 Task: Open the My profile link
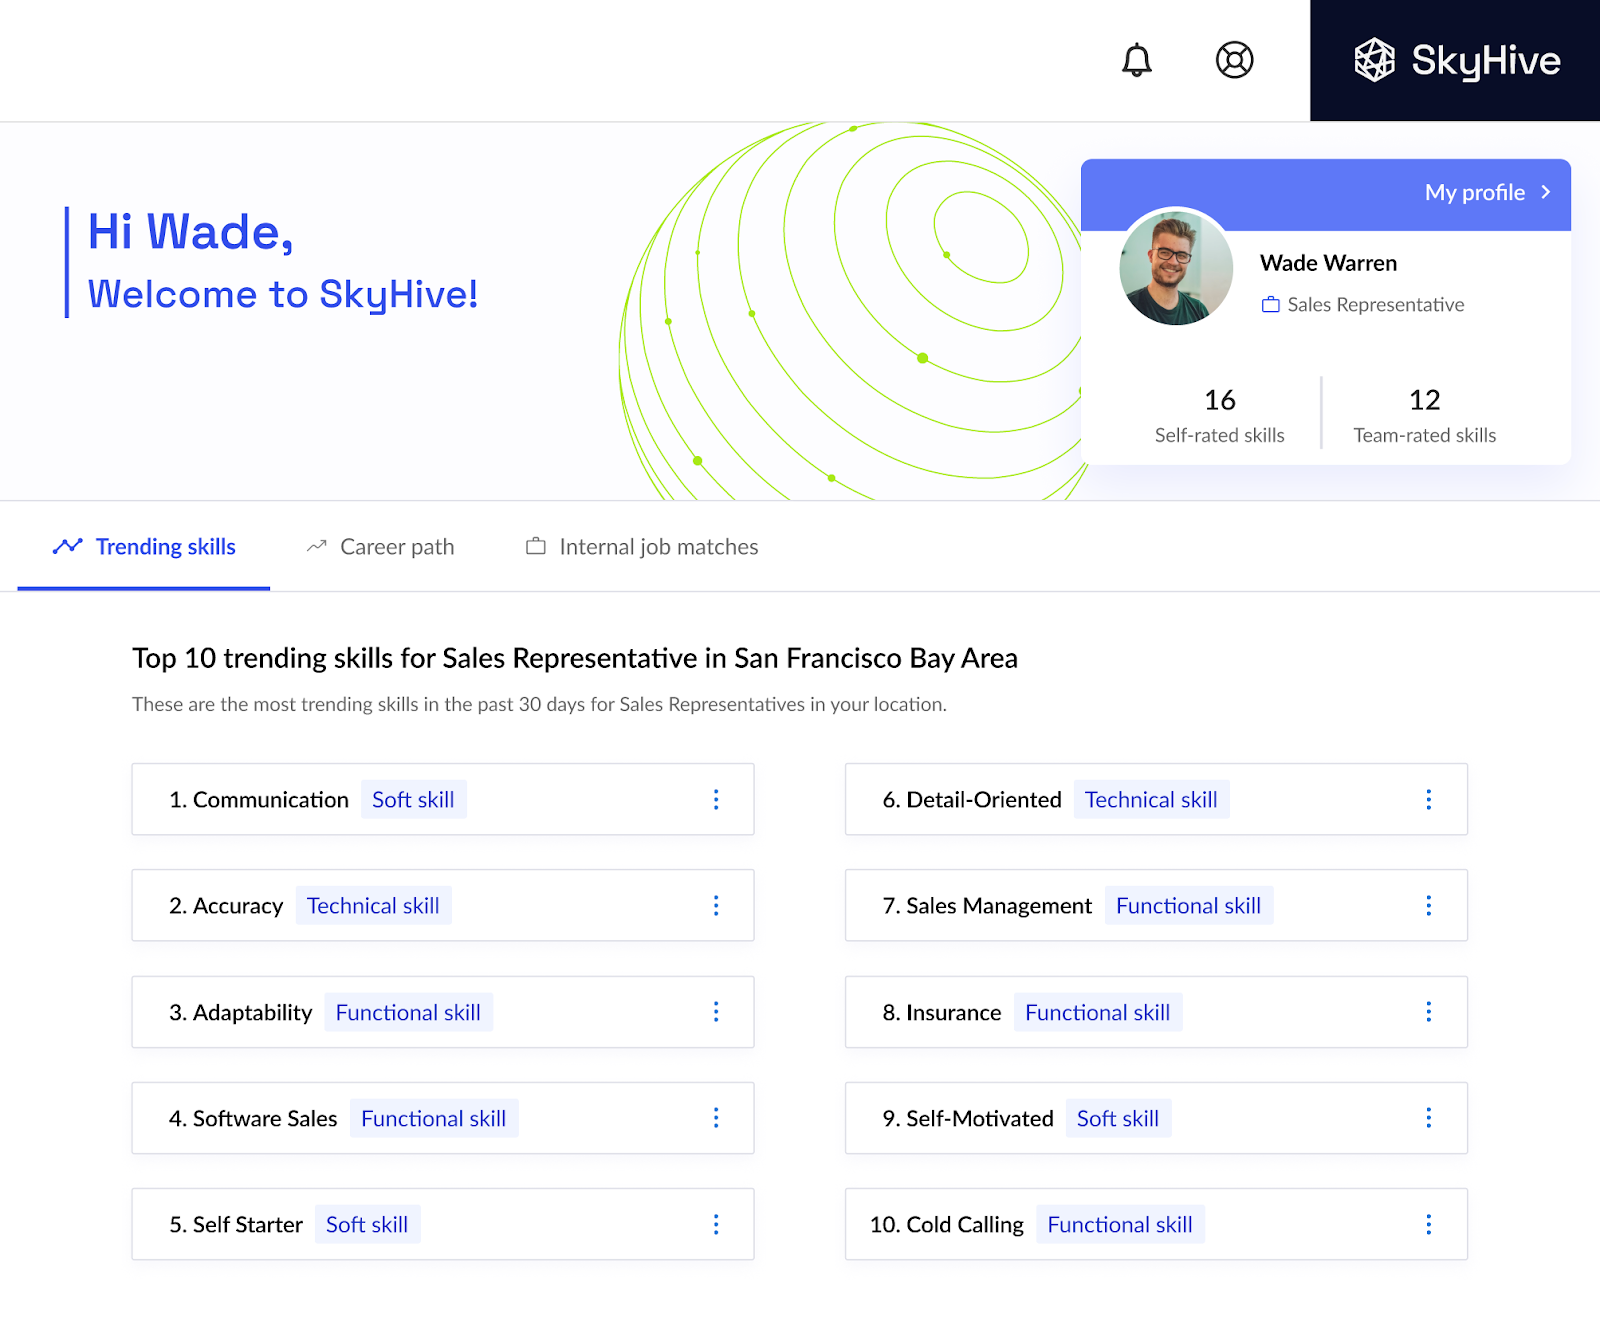tap(1474, 193)
